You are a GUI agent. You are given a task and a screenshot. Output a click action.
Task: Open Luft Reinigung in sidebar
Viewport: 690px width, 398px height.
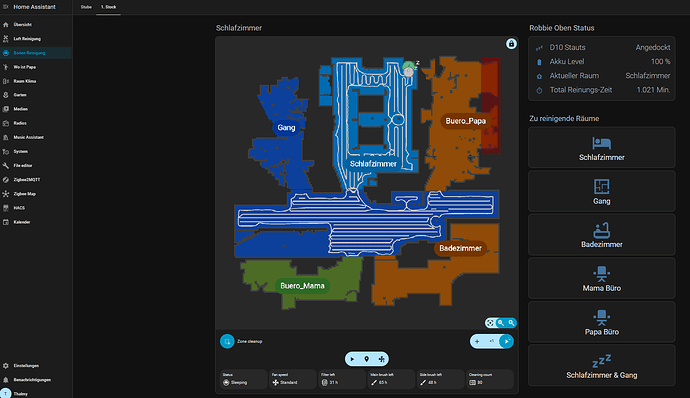[36, 39]
